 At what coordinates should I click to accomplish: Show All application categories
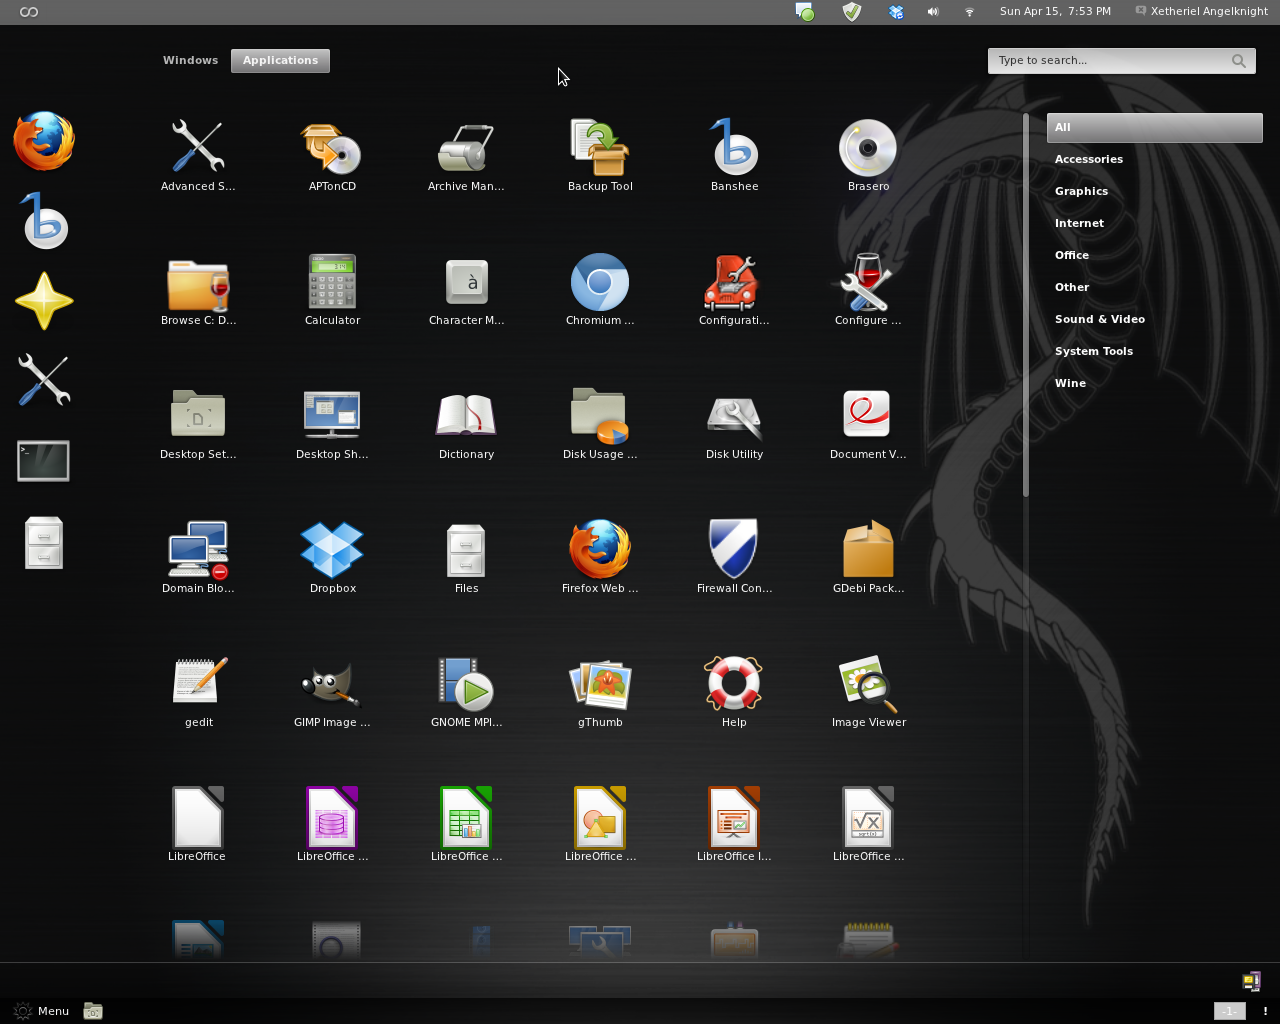(1154, 127)
